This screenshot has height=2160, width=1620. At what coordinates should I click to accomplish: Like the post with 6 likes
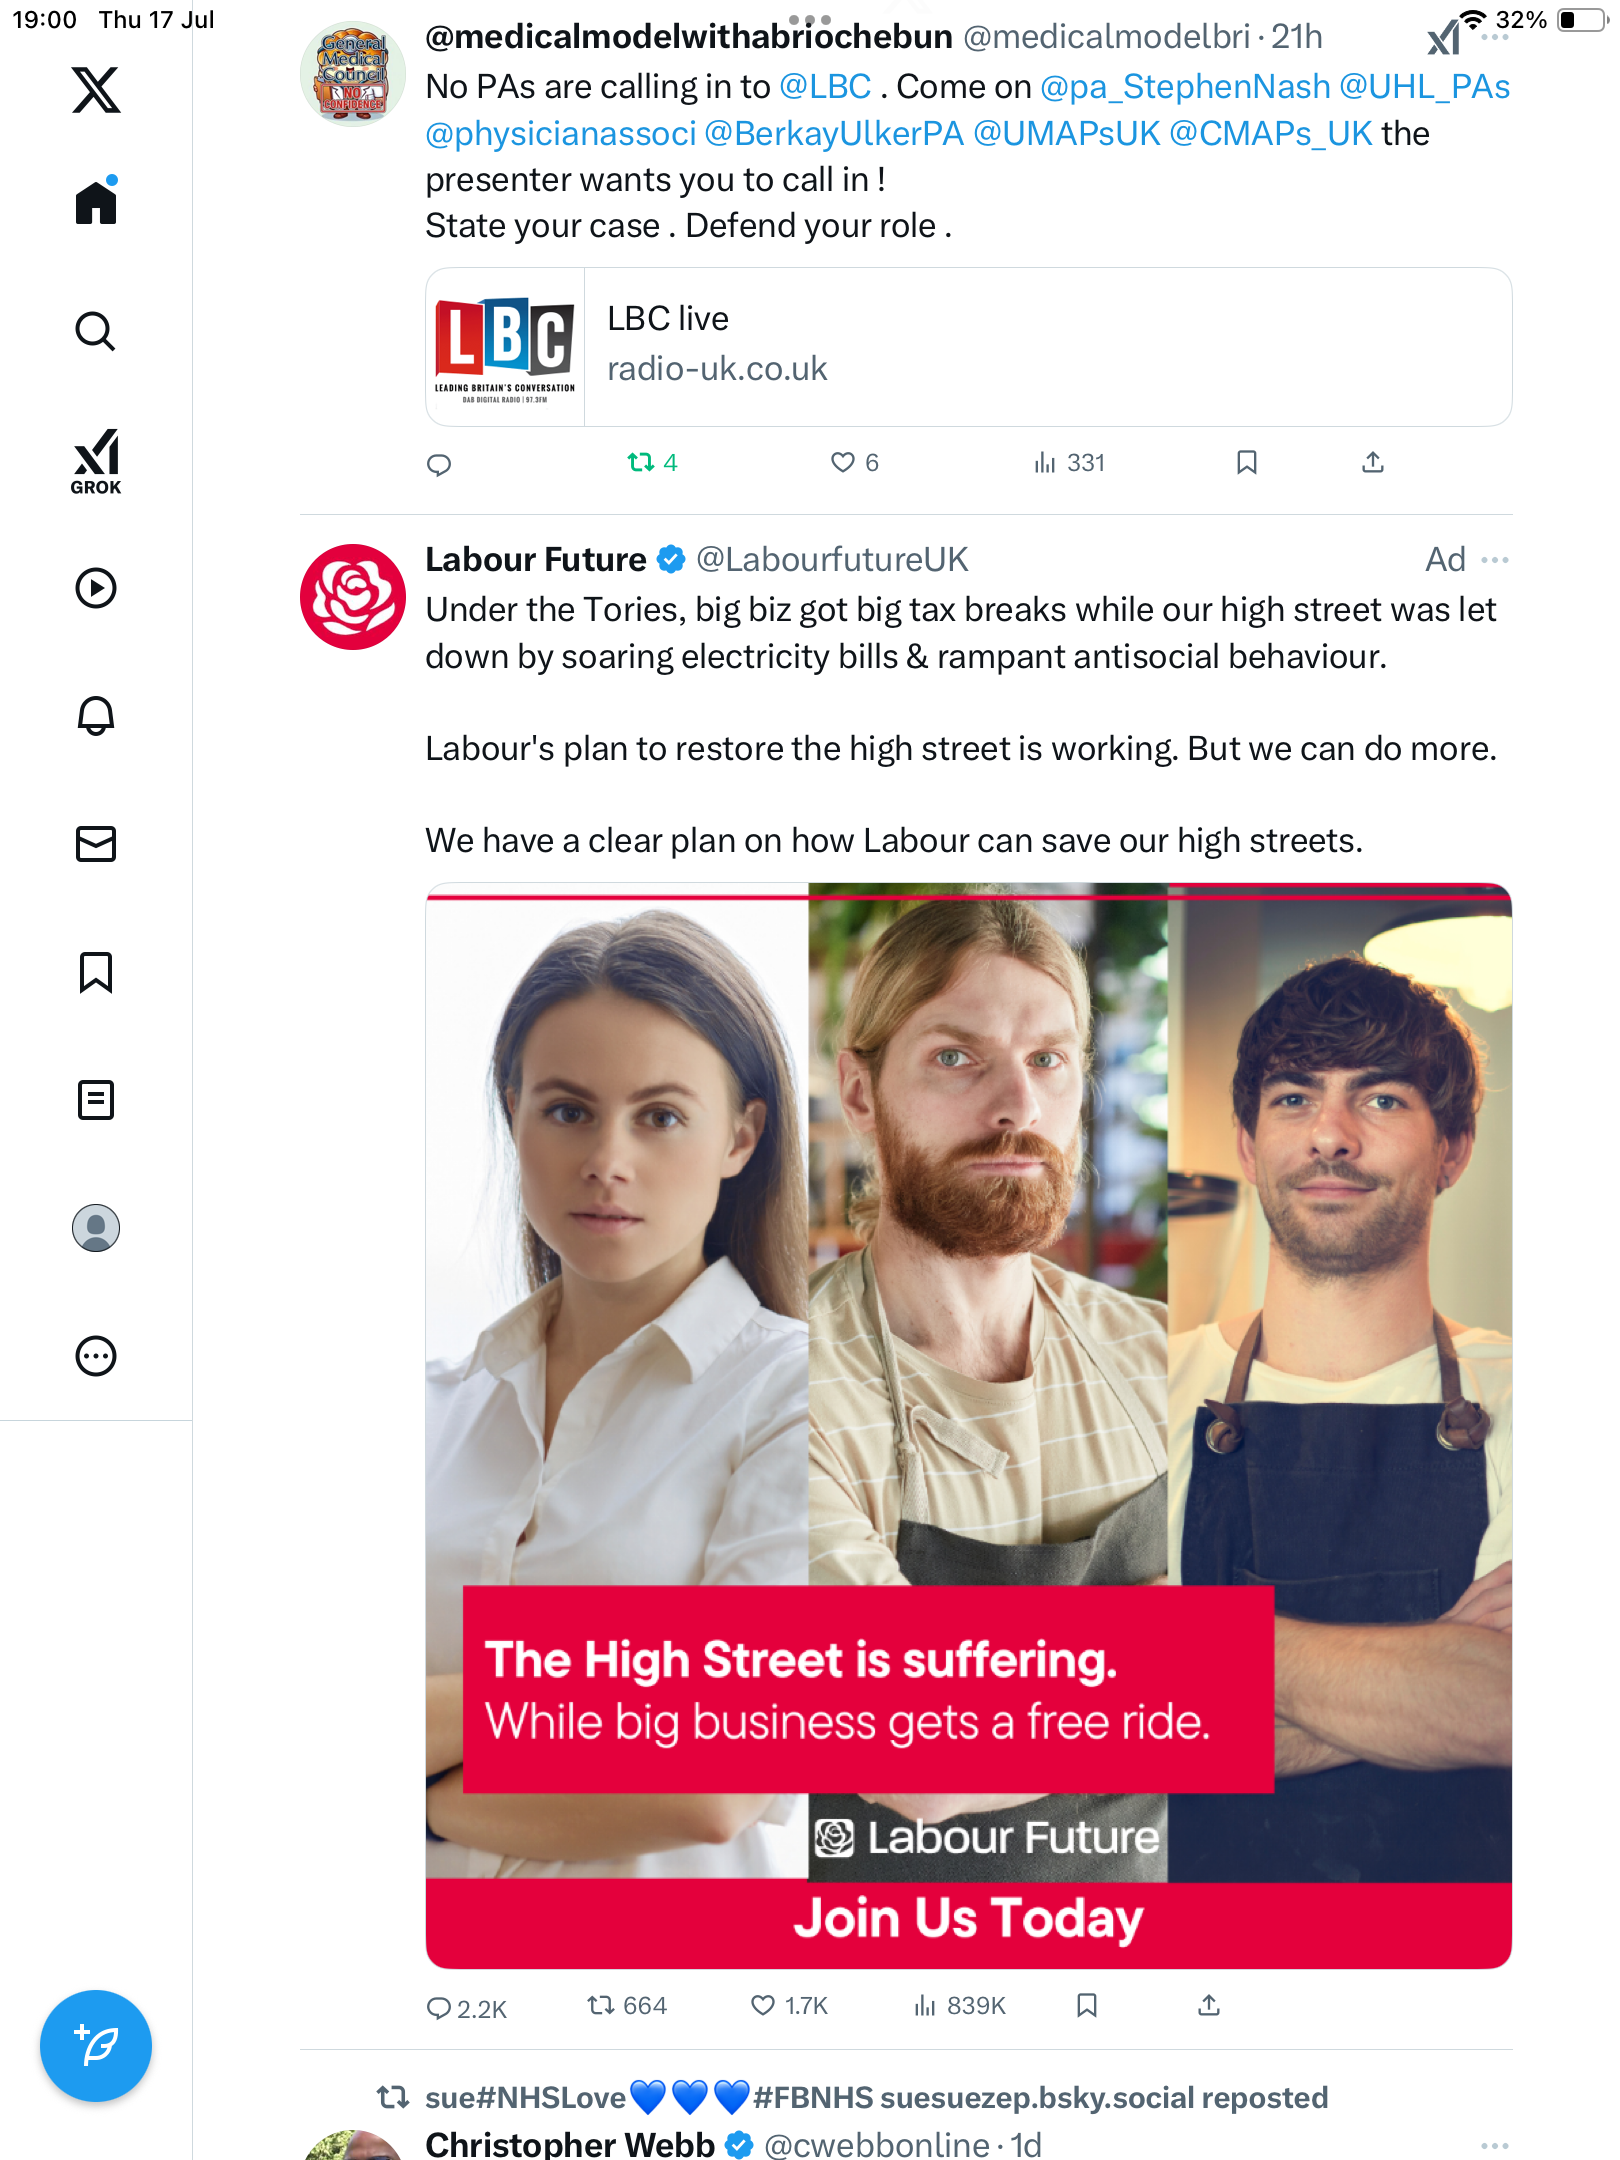(855, 462)
